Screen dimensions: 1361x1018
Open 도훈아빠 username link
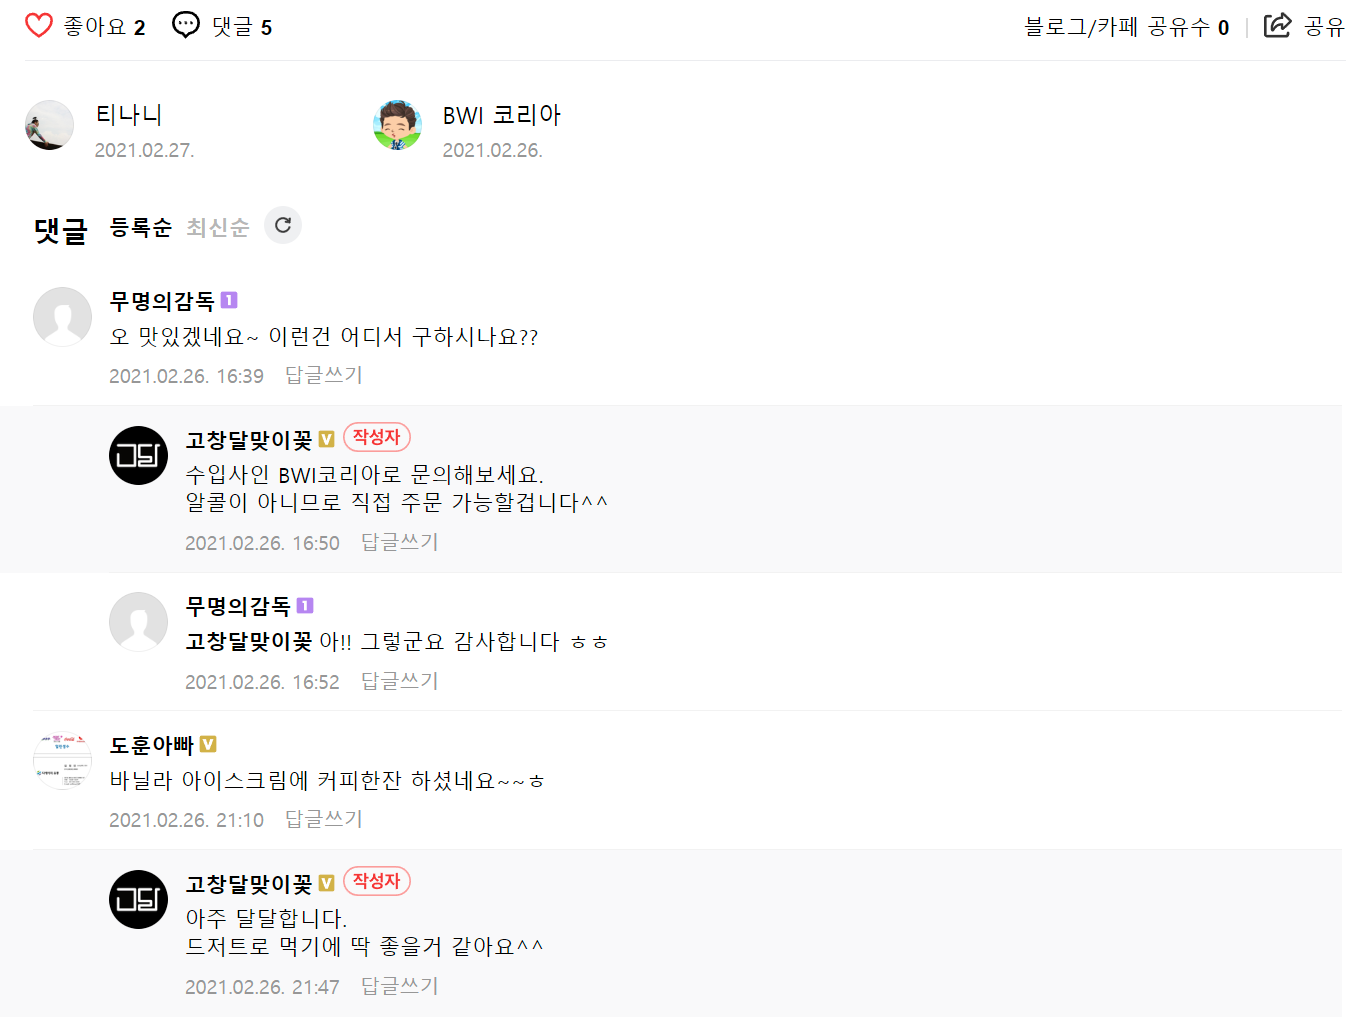pos(151,745)
